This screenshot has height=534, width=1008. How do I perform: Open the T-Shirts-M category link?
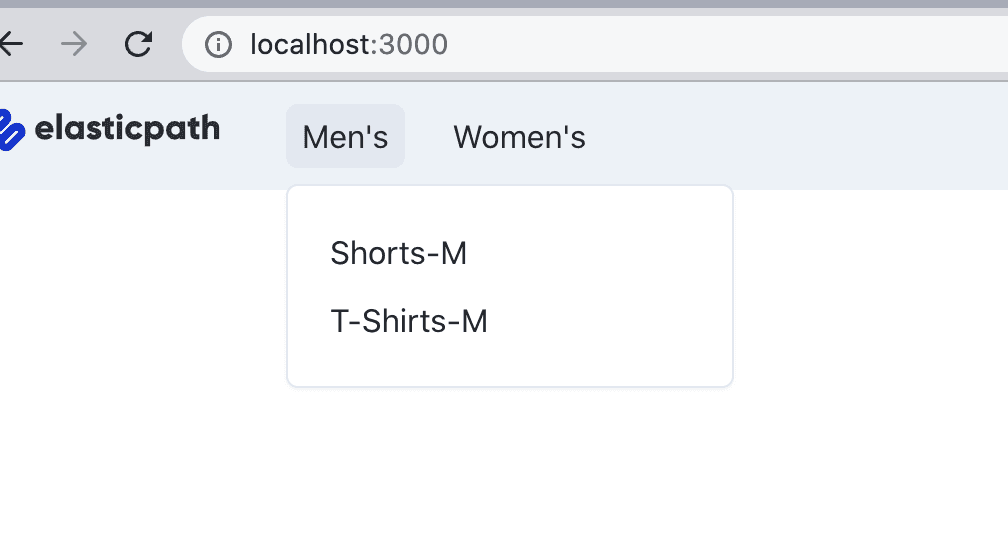tap(409, 322)
